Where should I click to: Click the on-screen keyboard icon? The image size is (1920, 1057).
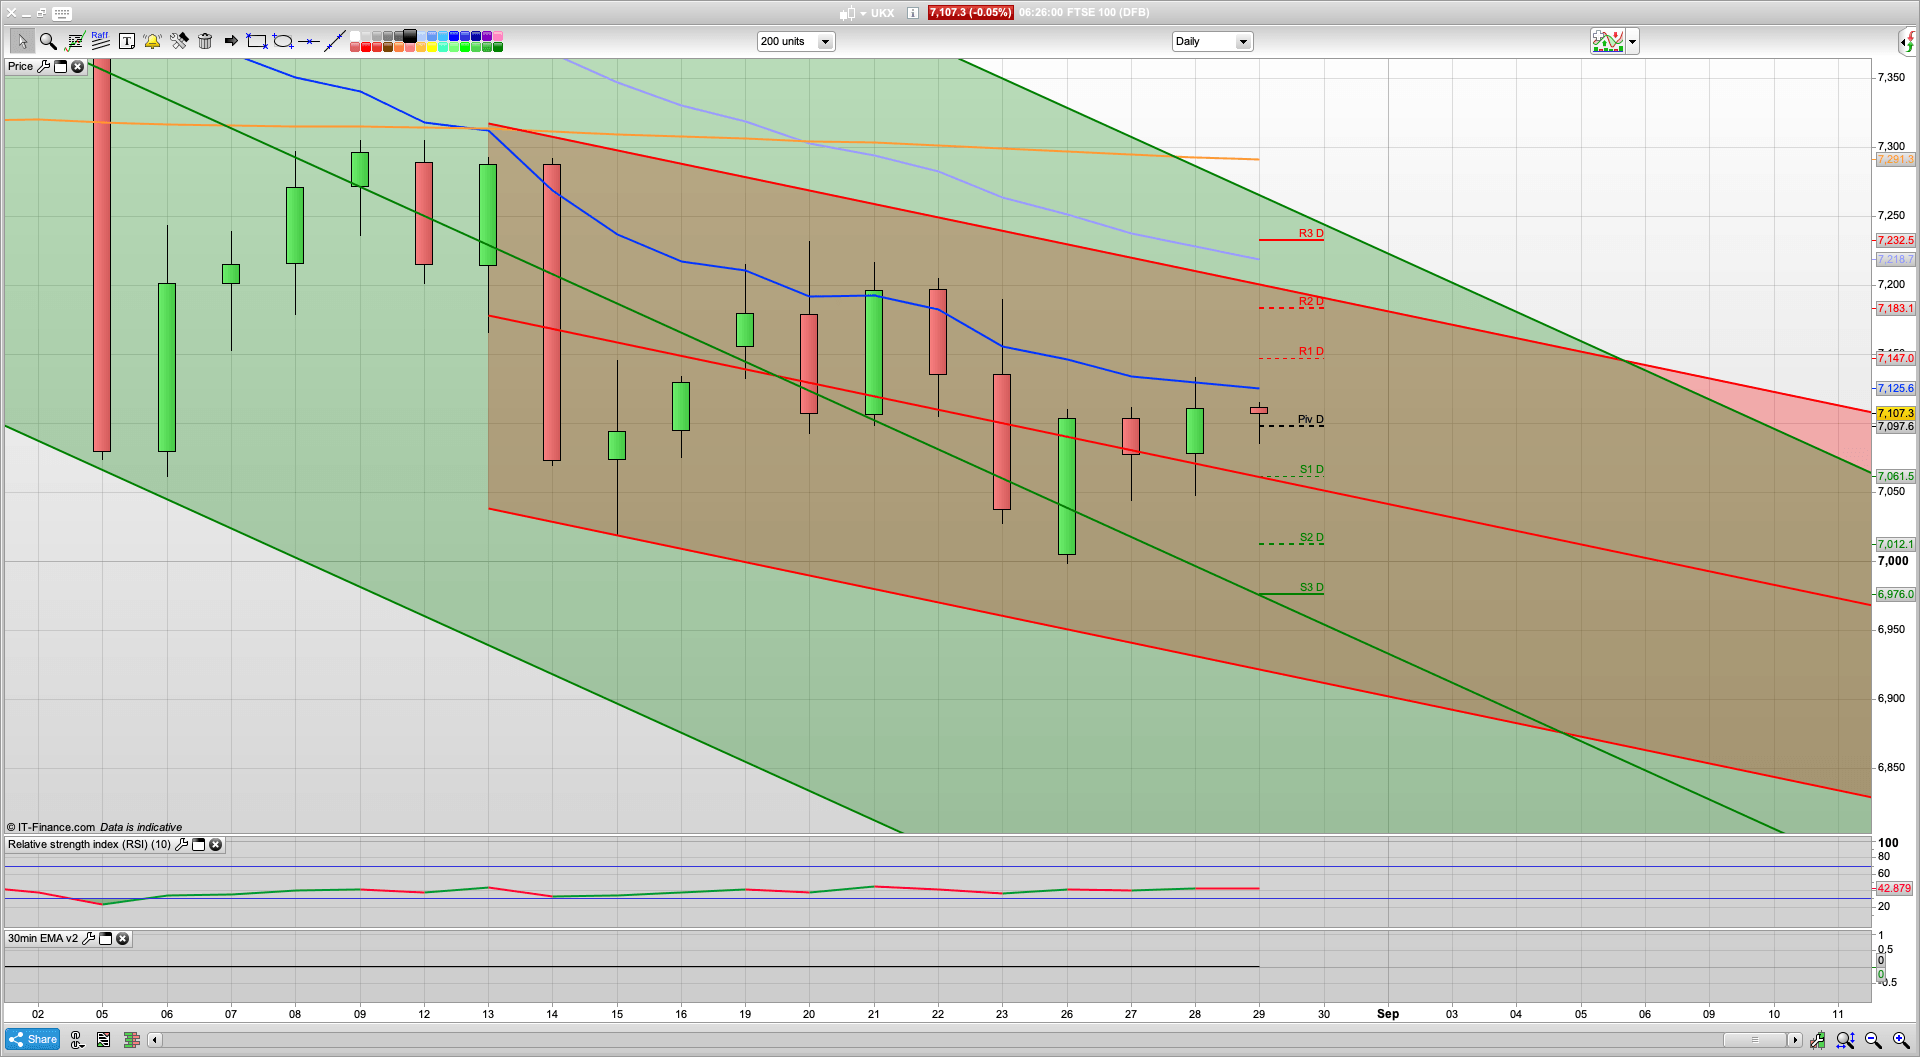(62, 13)
